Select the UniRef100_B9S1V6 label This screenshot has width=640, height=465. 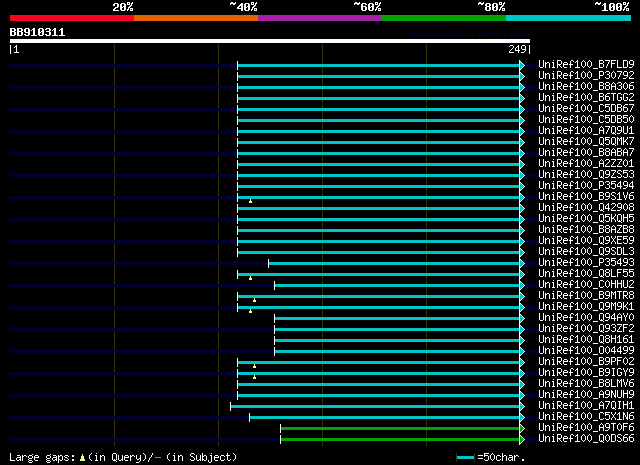[586, 196]
